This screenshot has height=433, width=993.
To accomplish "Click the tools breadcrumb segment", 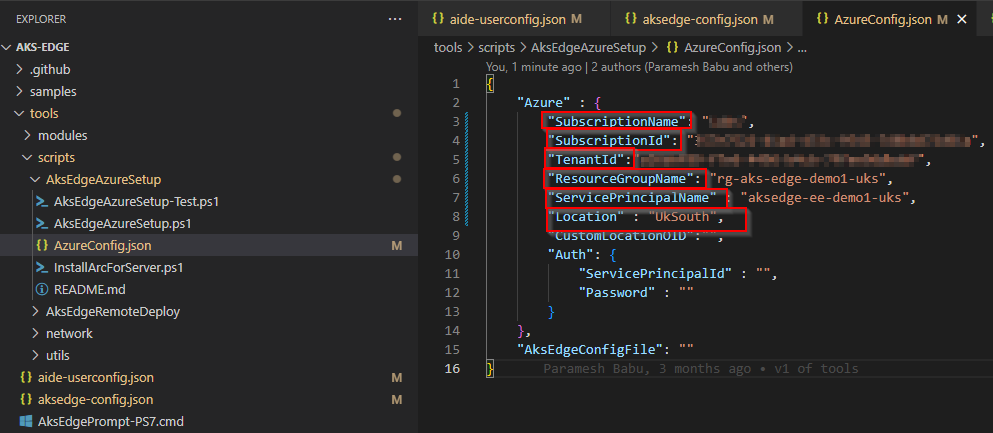I will (x=448, y=47).
